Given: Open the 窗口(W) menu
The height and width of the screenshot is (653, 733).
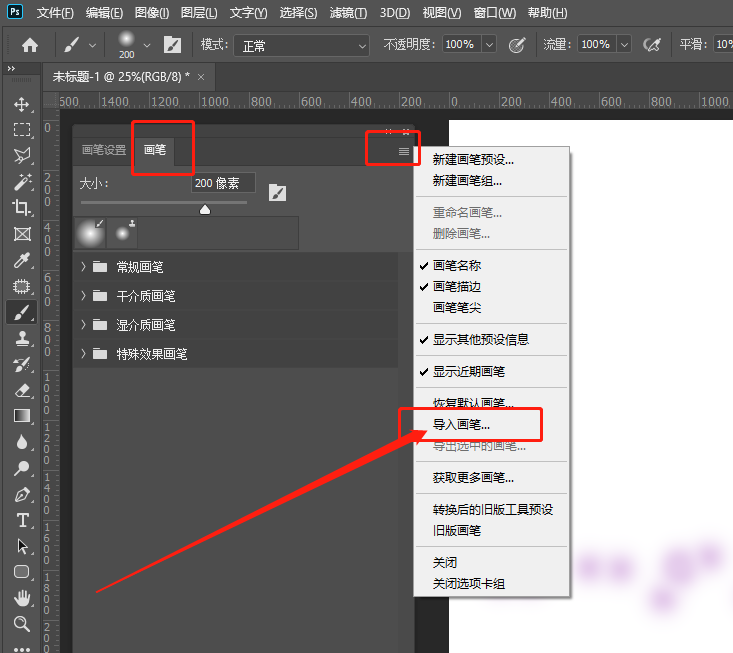Looking at the screenshot, I should 495,13.
